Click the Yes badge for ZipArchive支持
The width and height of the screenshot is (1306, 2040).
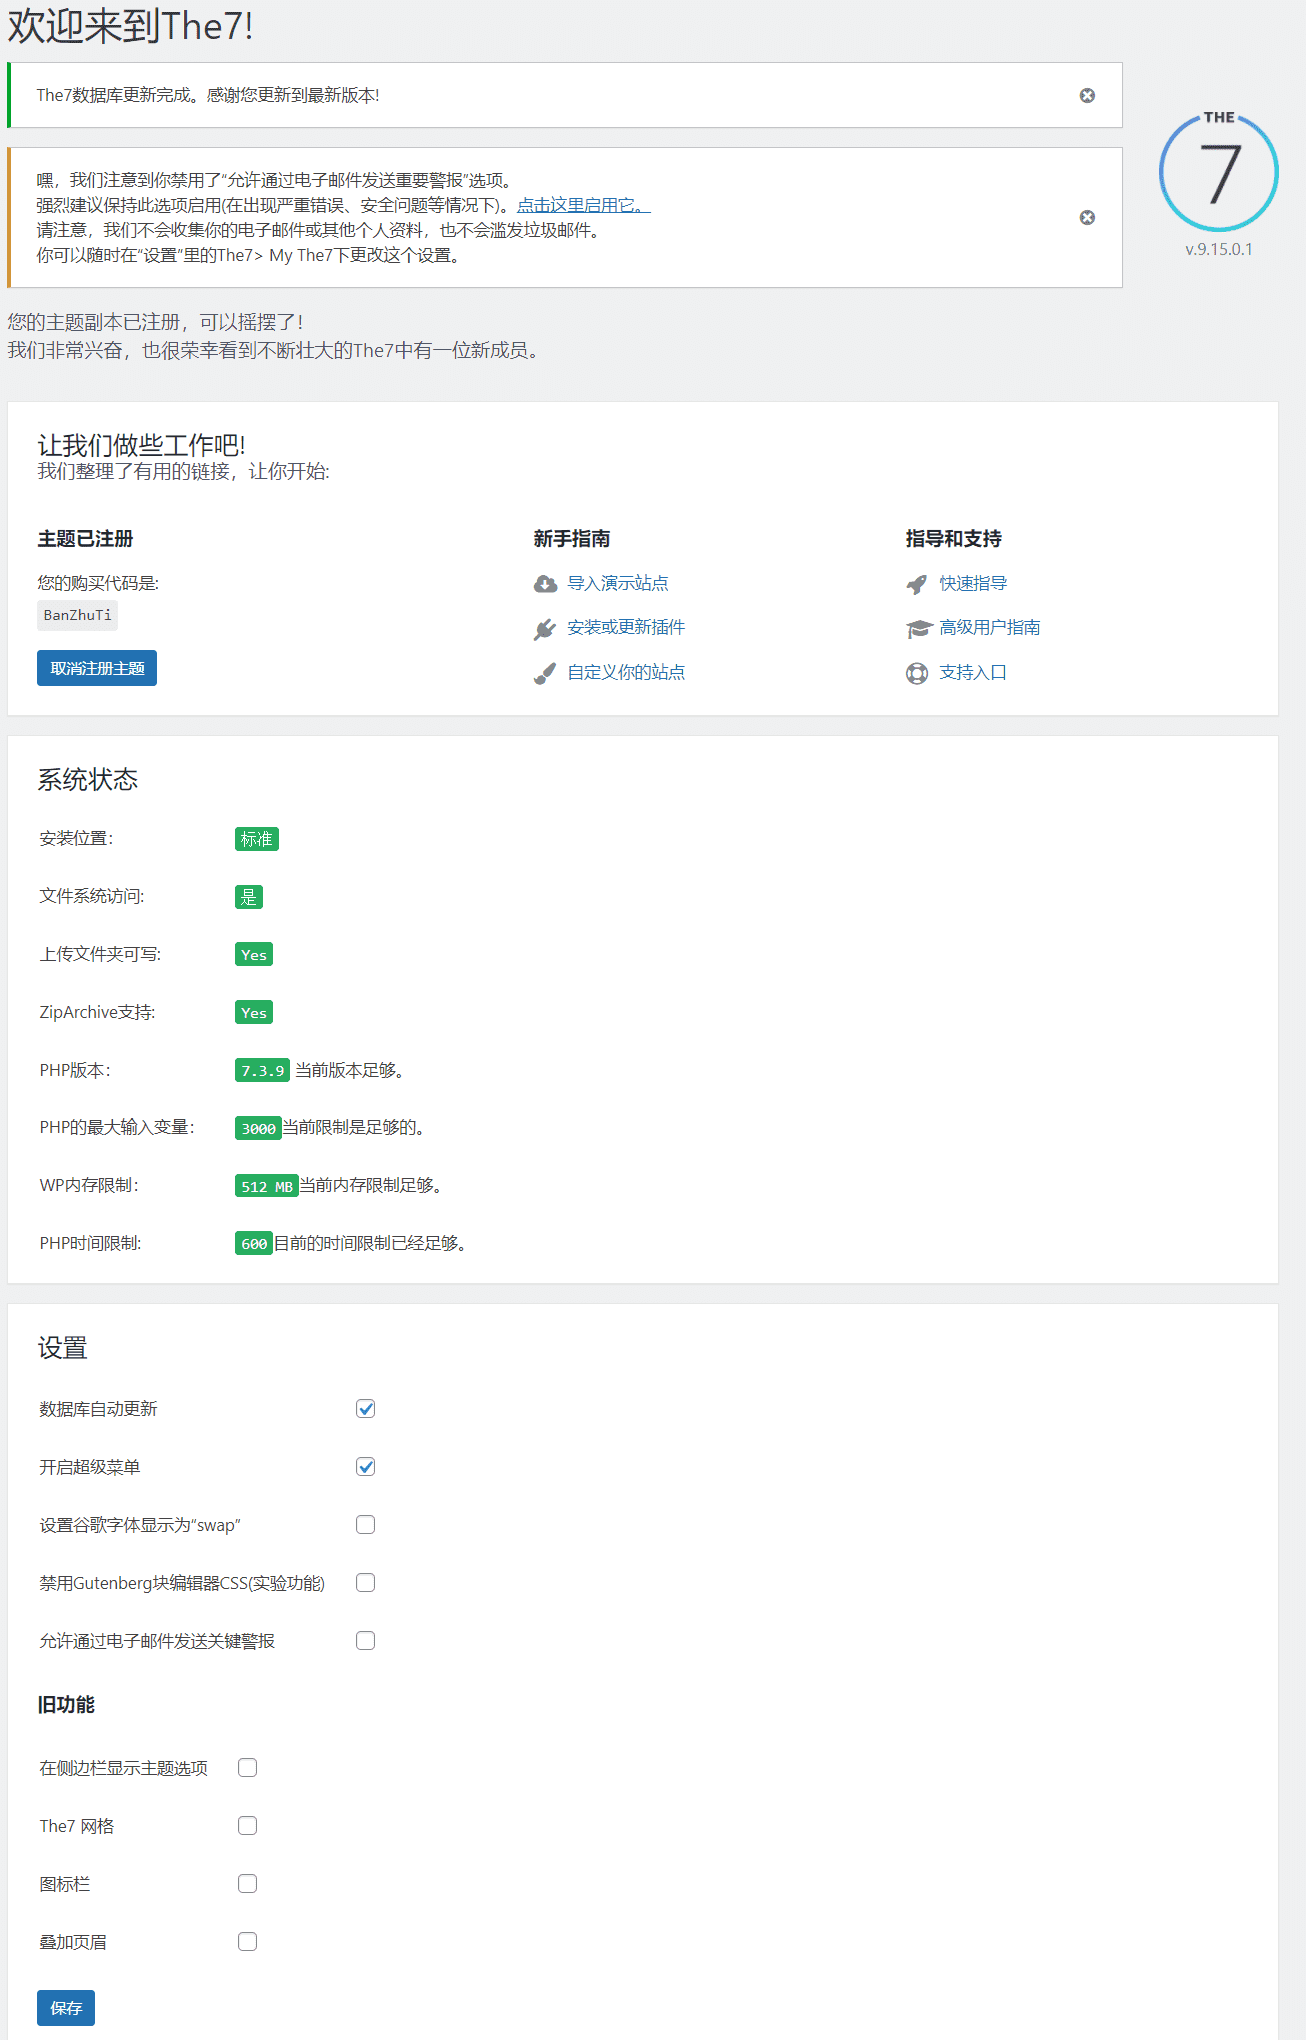(254, 1013)
